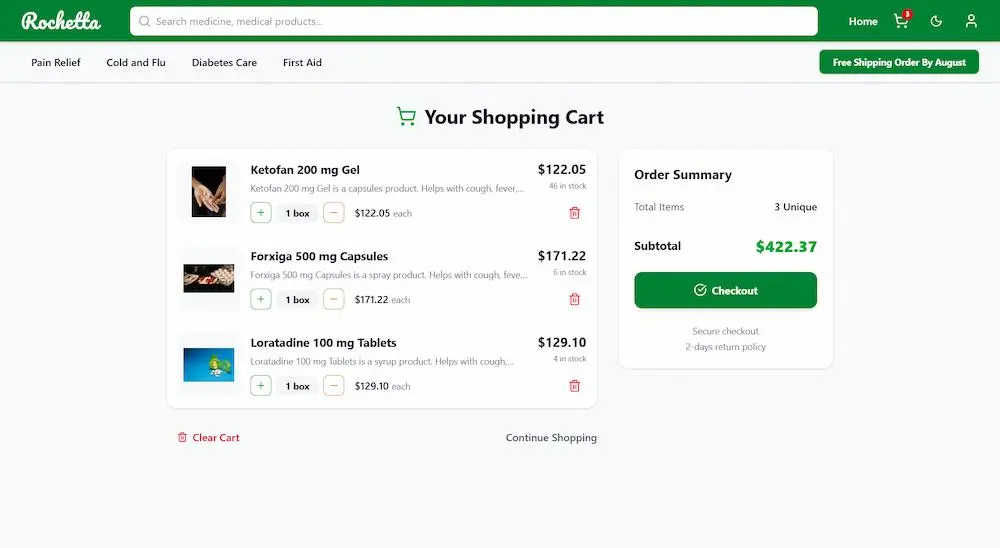Decrease Ketofan Gel quantity with minus
The width and height of the screenshot is (1000, 548).
point(334,213)
